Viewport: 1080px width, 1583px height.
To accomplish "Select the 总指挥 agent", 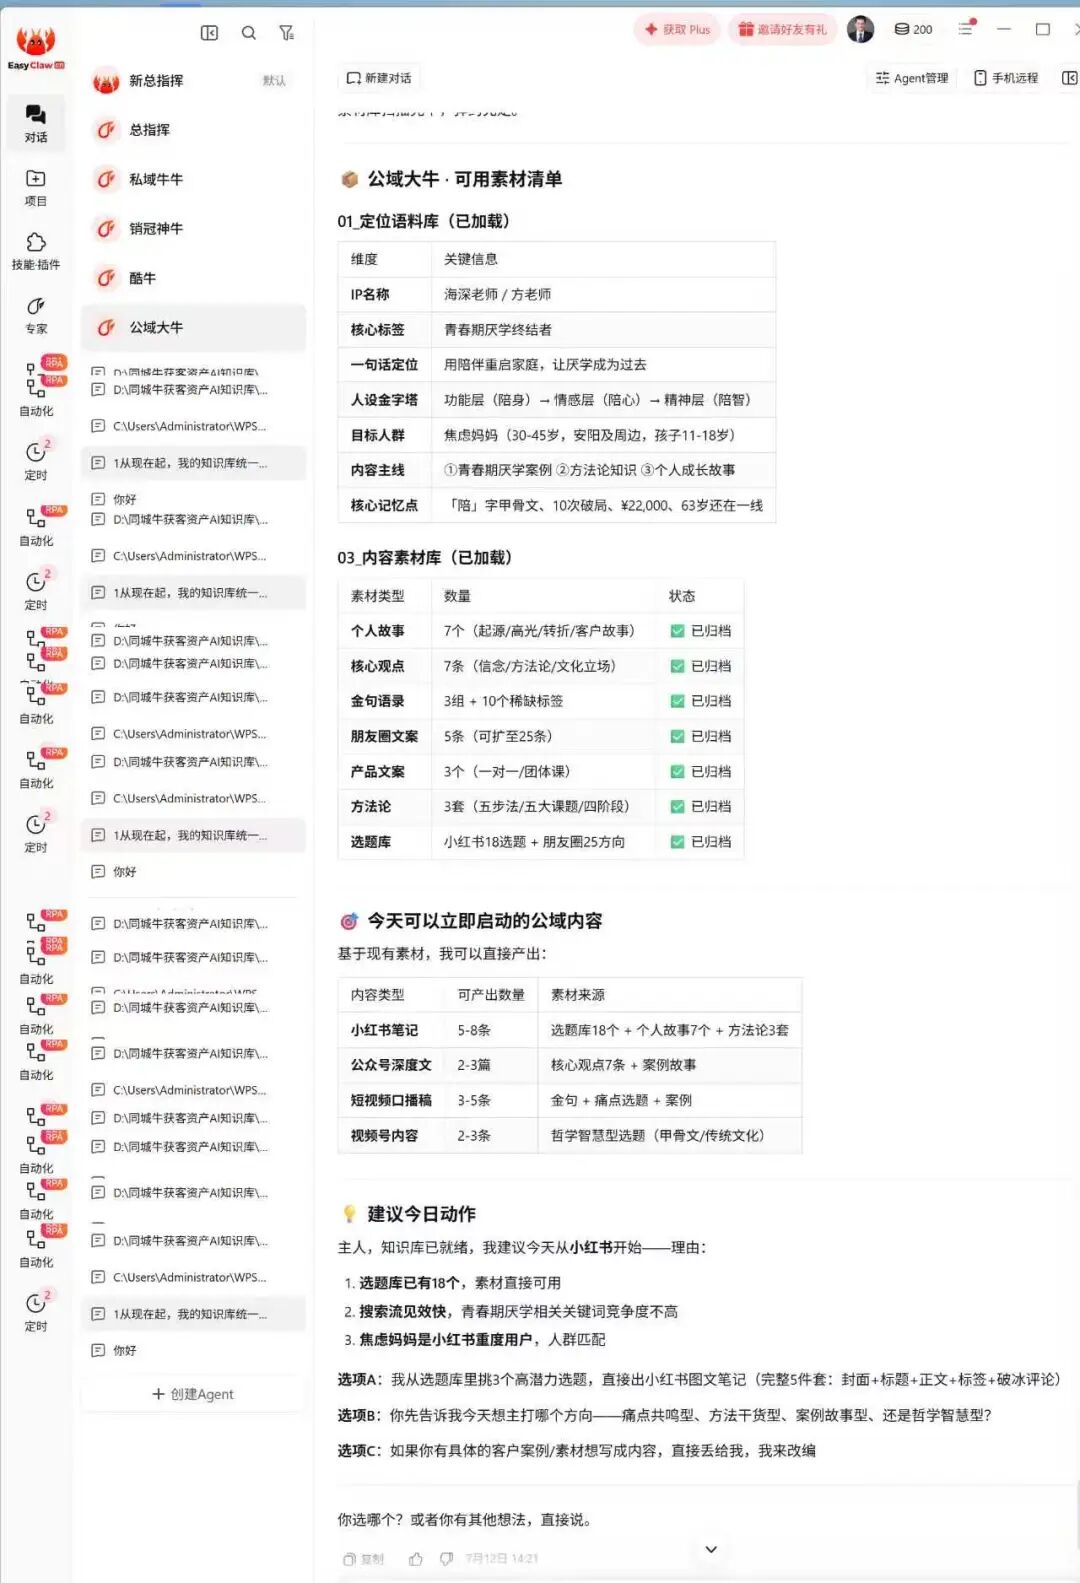I will point(194,130).
